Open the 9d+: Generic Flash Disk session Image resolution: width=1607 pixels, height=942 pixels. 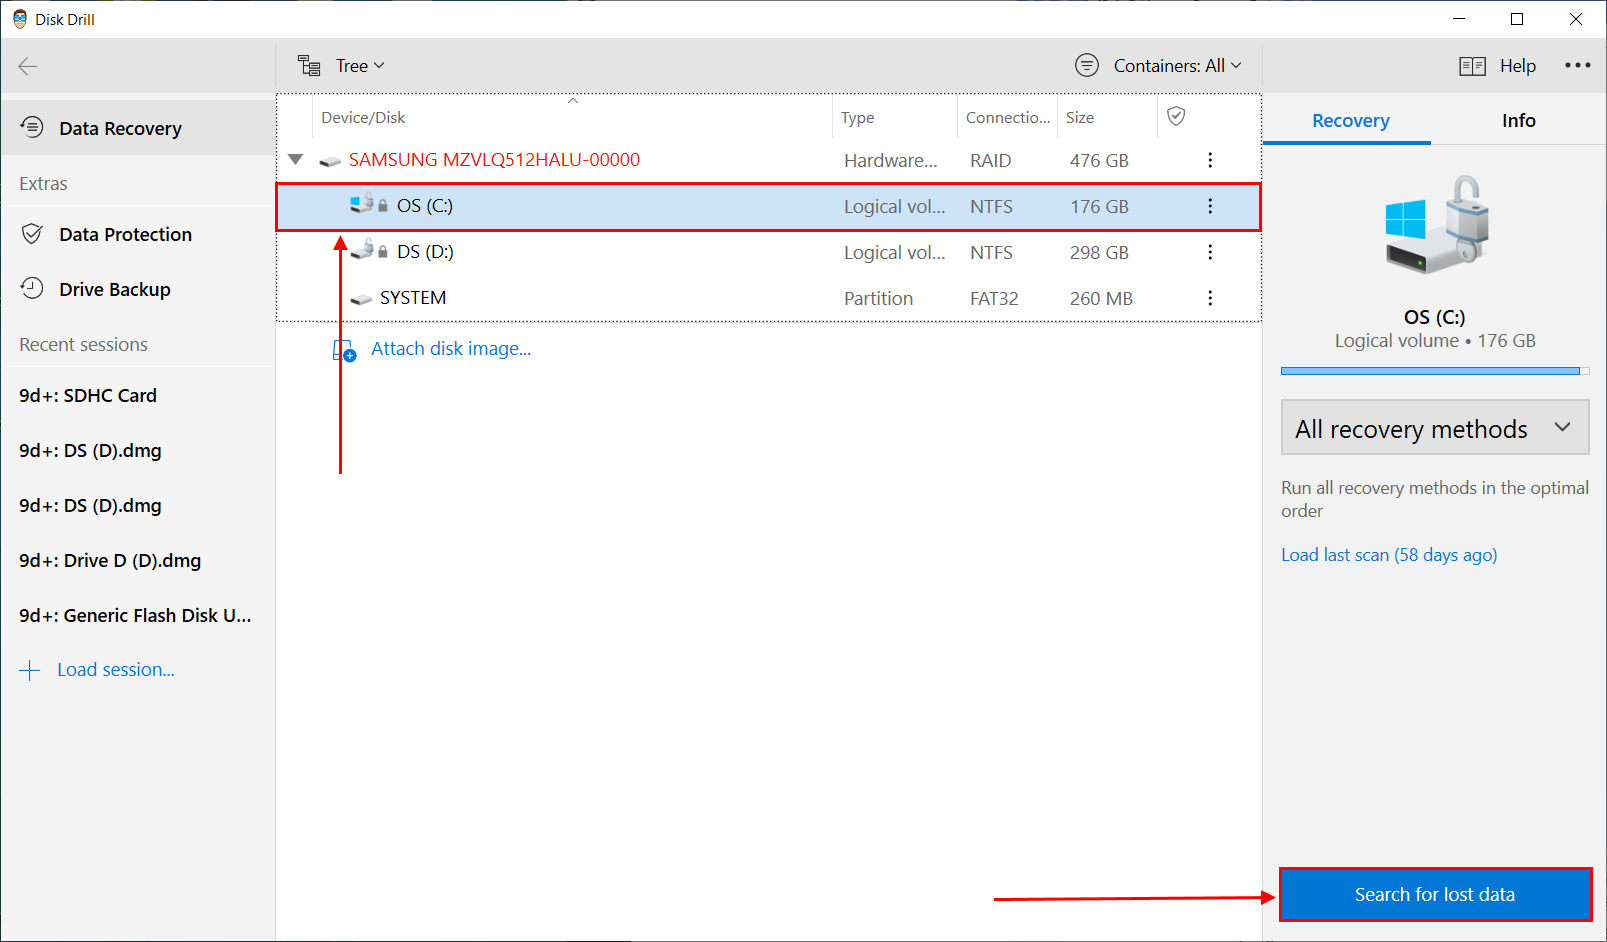click(135, 615)
